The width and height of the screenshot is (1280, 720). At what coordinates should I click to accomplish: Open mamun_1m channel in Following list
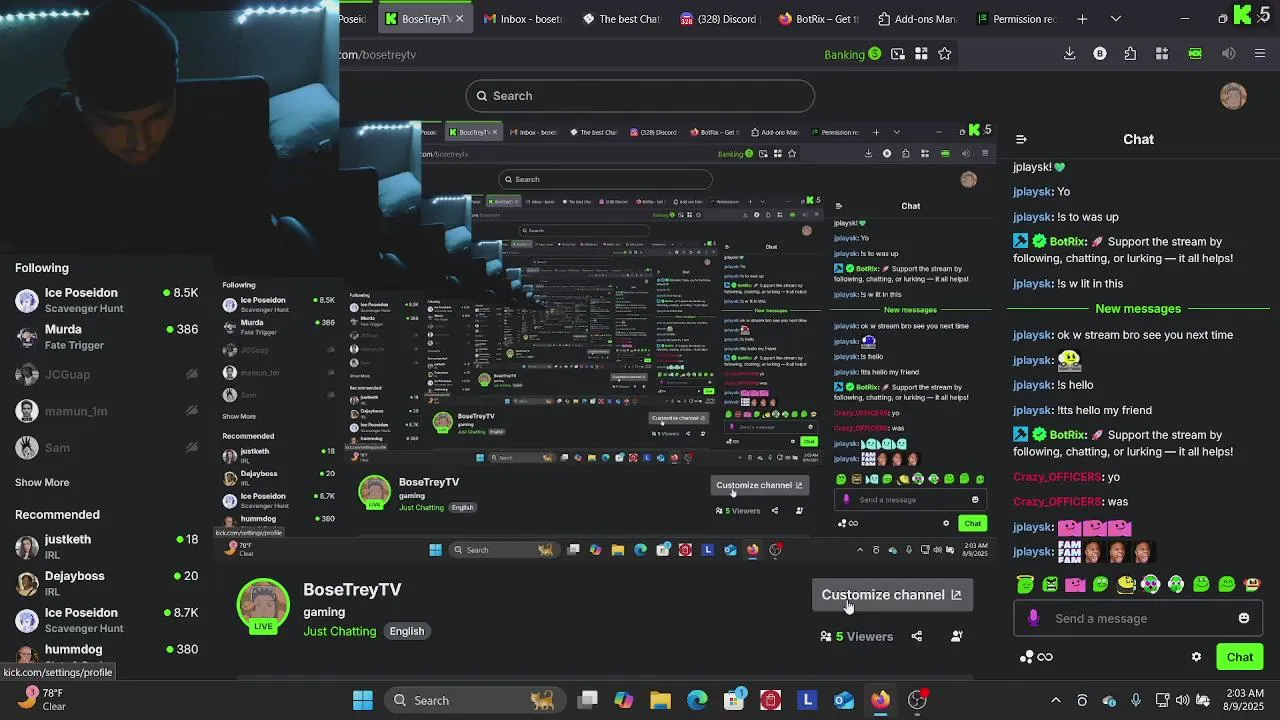pos(107,411)
